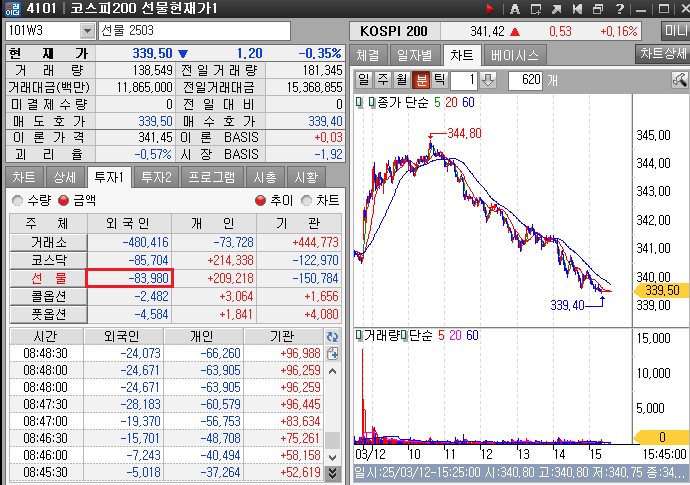Open help with the question mark icon
690x485 pixels.
pyautogui.click(x=620, y=9)
